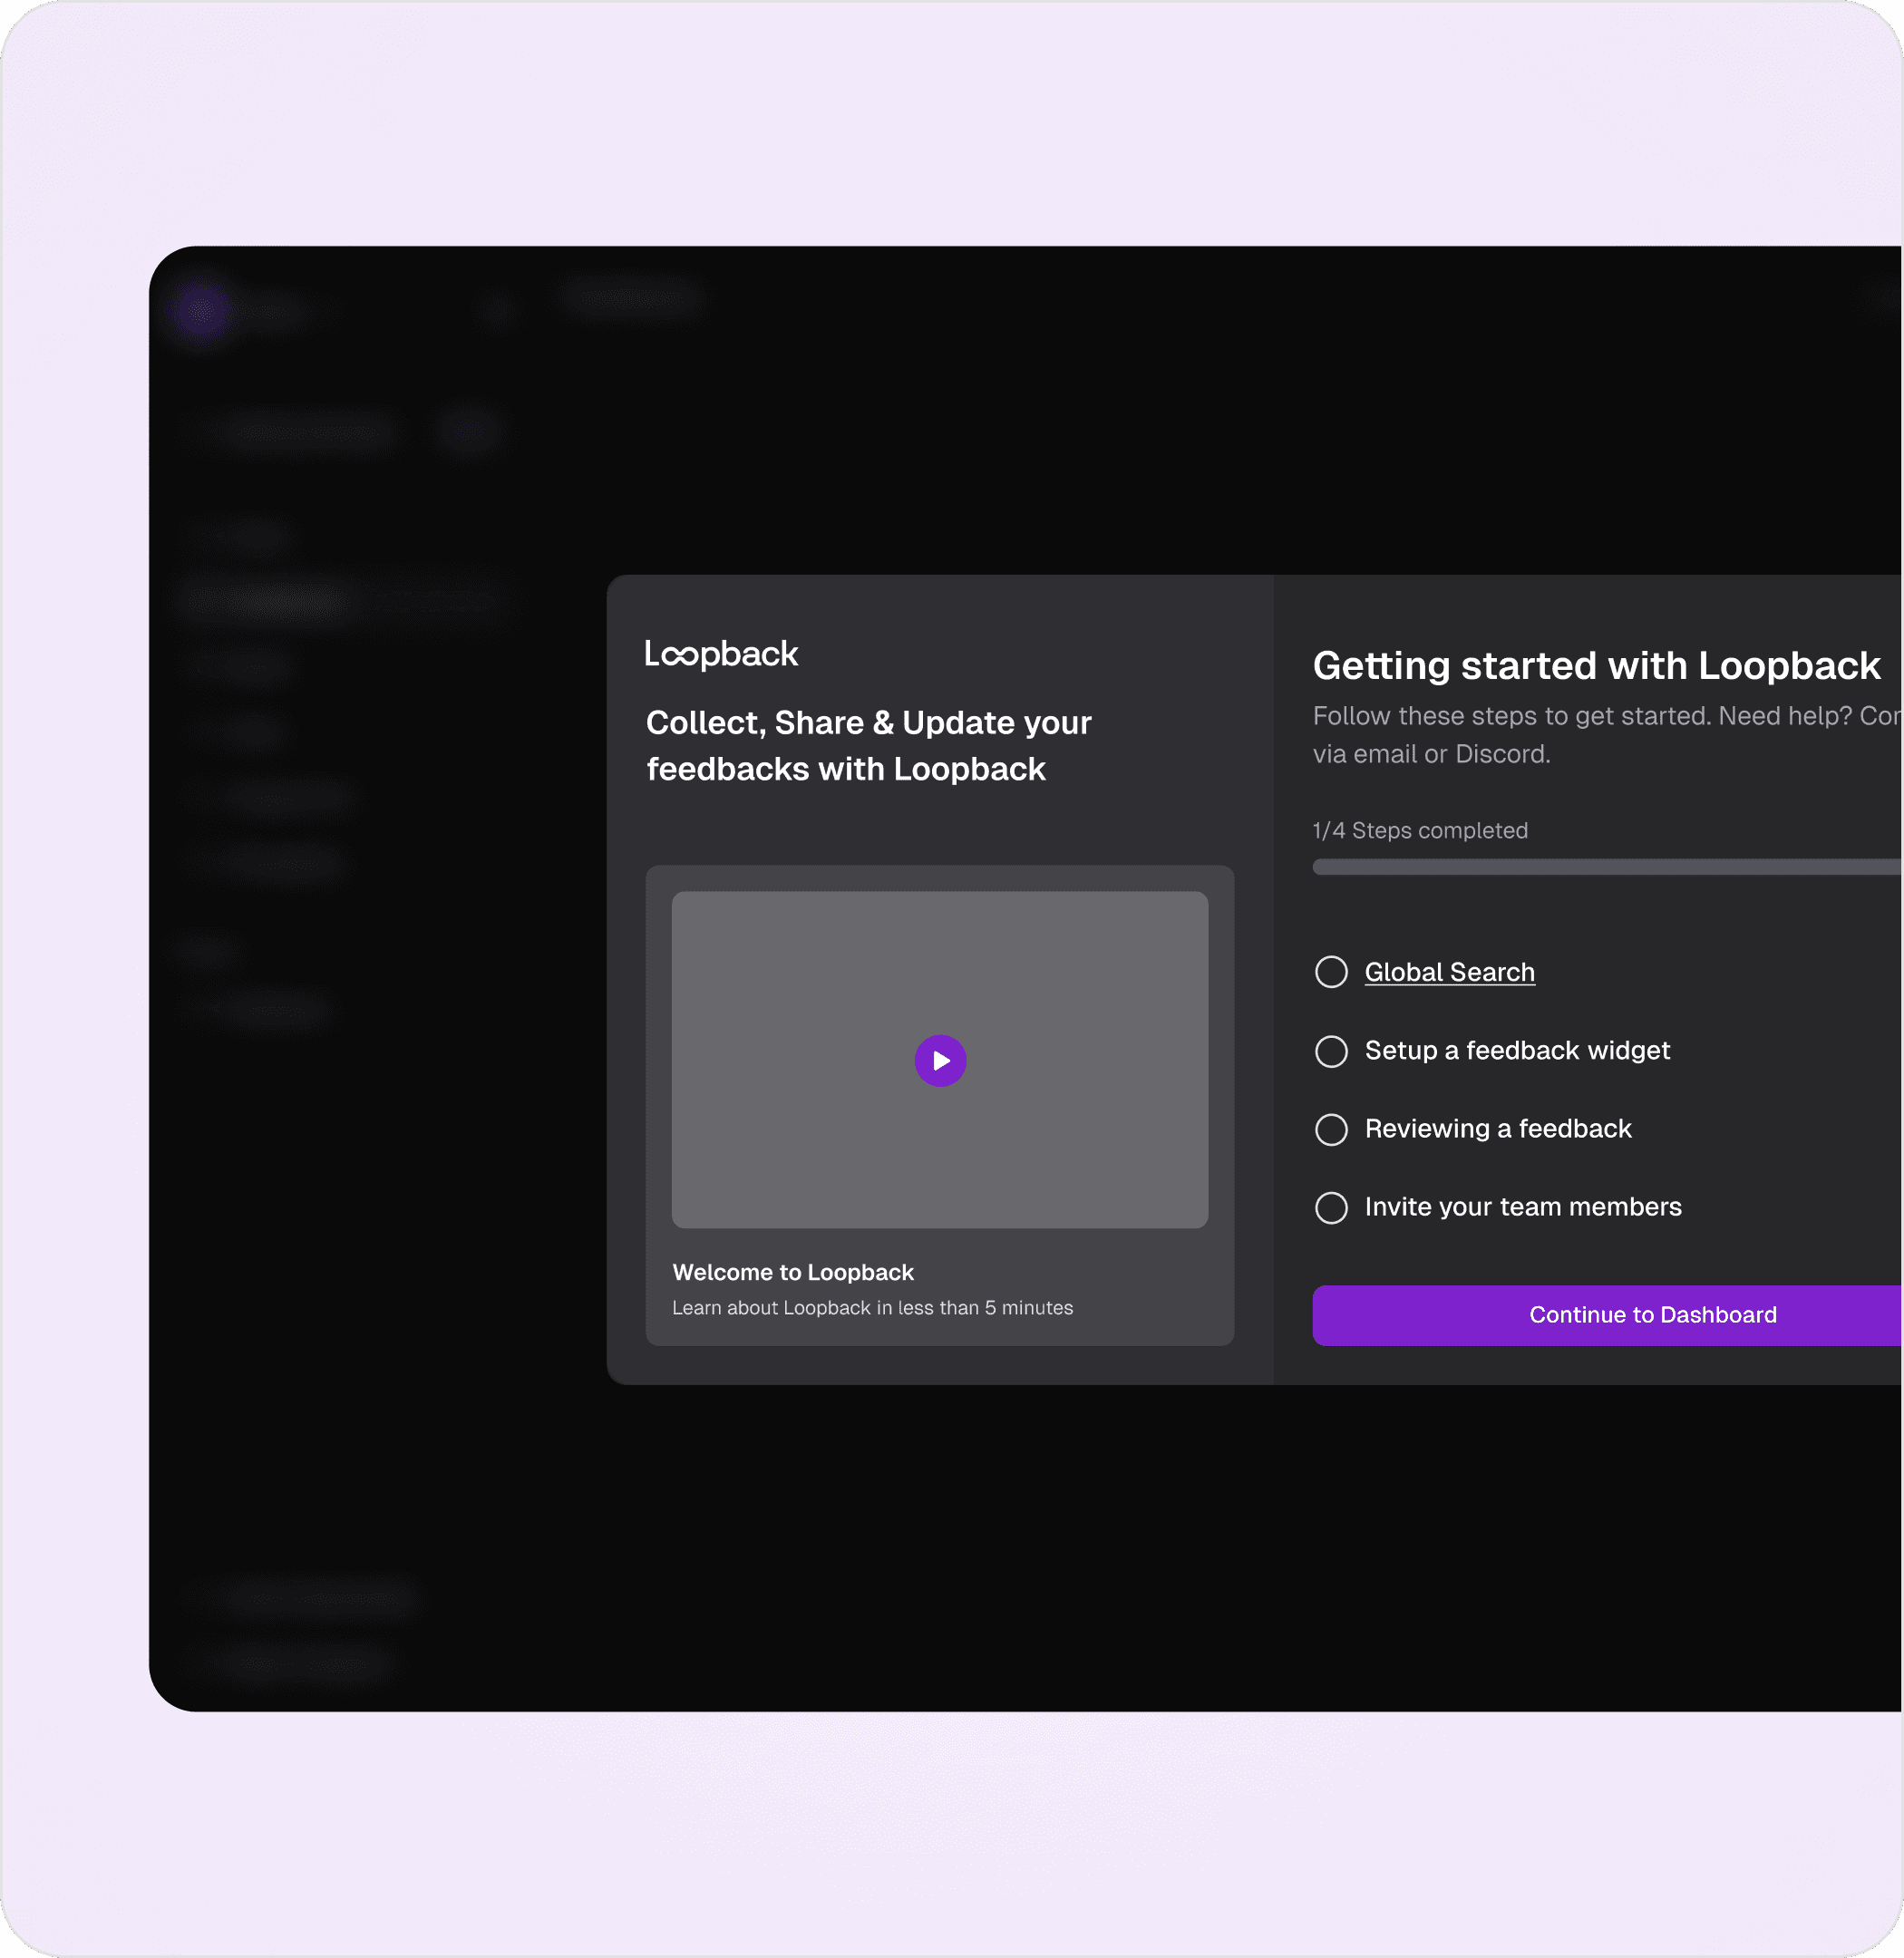Screen dimensions: 1904x1958
Task: Check the Global Search step circle
Action: (x=1331, y=972)
